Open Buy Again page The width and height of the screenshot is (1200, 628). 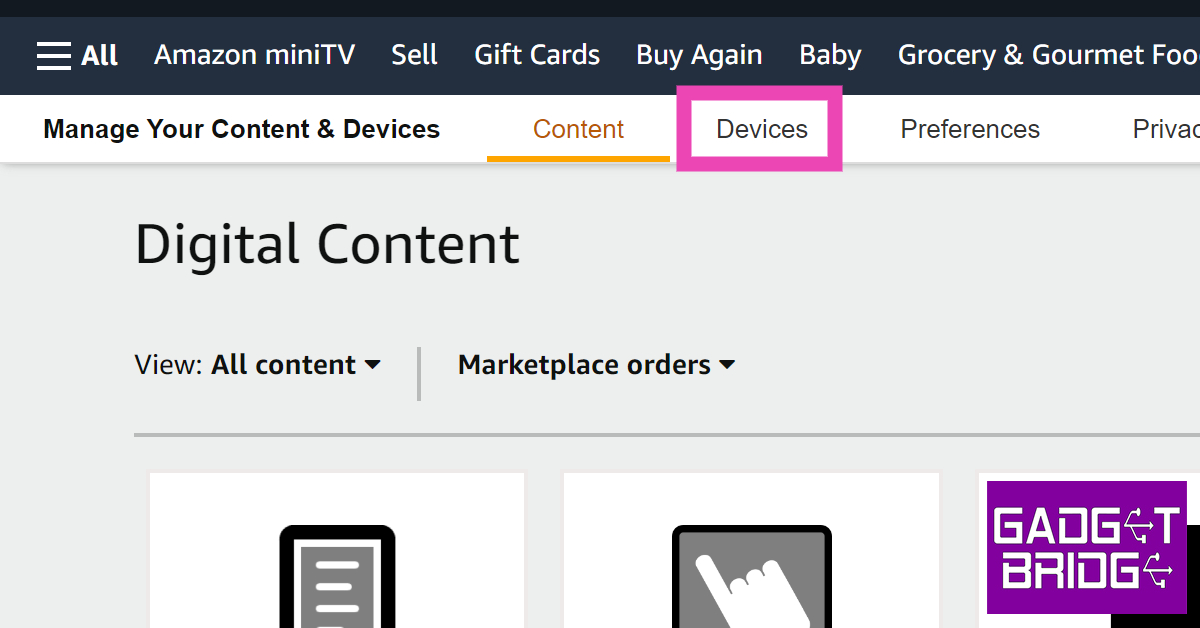pos(699,55)
